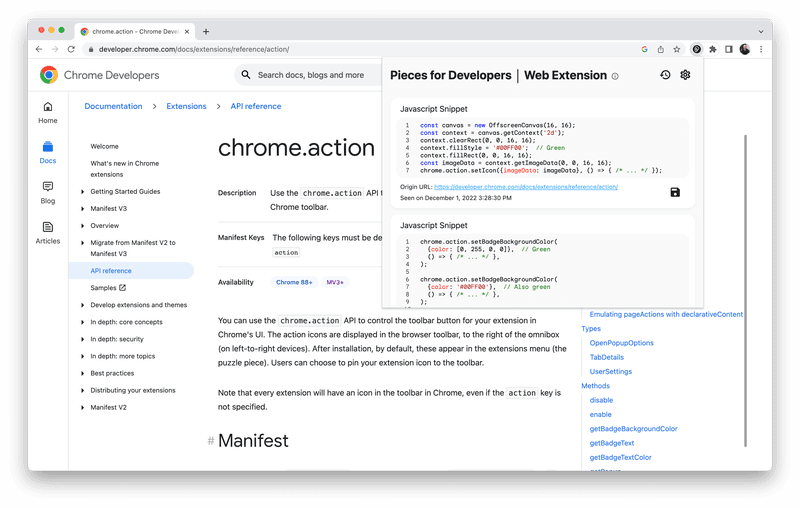Expand the Manifest V3 tree item
Screen dimensions: 800x508
tap(83, 208)
